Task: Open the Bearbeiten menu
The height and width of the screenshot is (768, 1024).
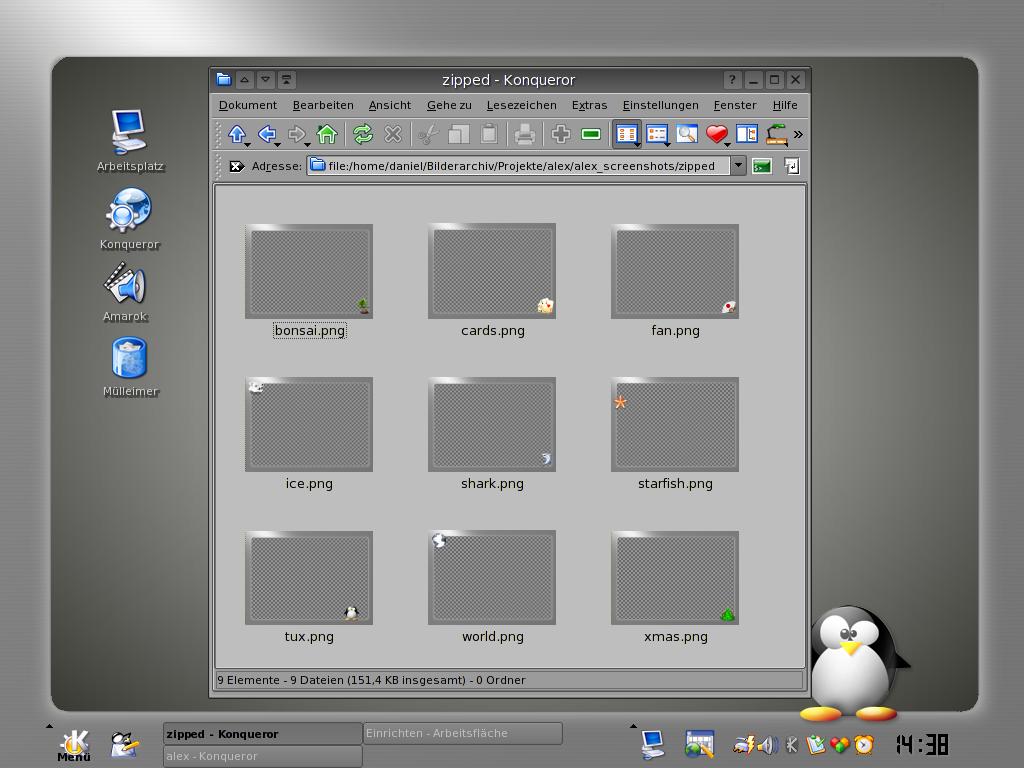Action: (x=323, y=105)
